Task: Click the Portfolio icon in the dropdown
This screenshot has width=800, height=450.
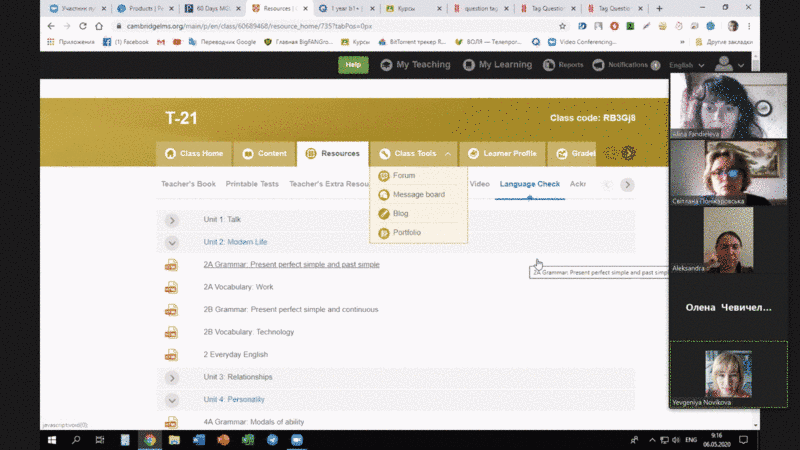Action: click(x=384, y=232)
